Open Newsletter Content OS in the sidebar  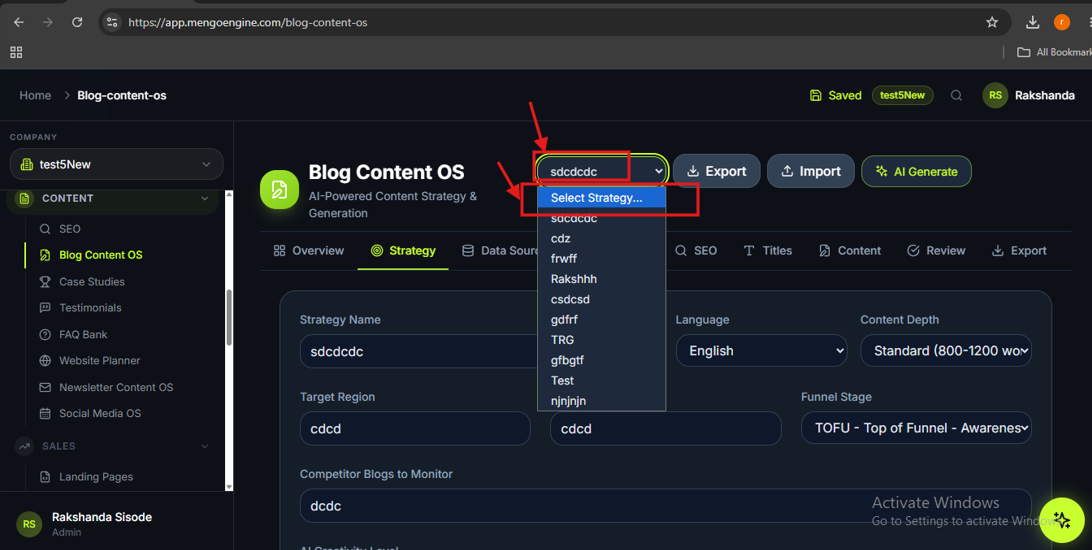coord(116,387)
